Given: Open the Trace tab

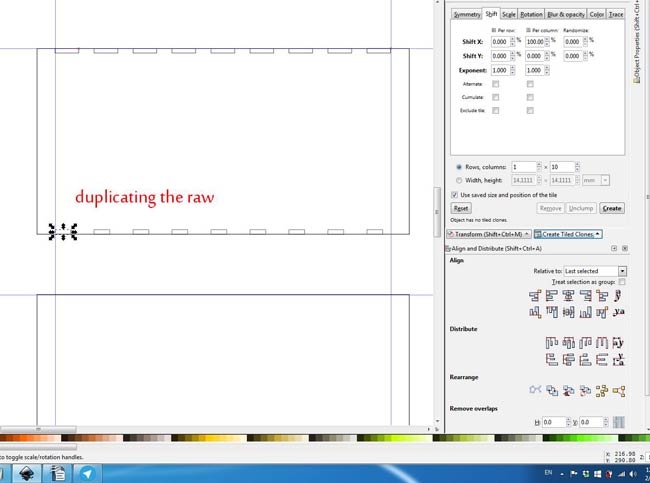Looking at the screenshot, I should coord(616,15).
